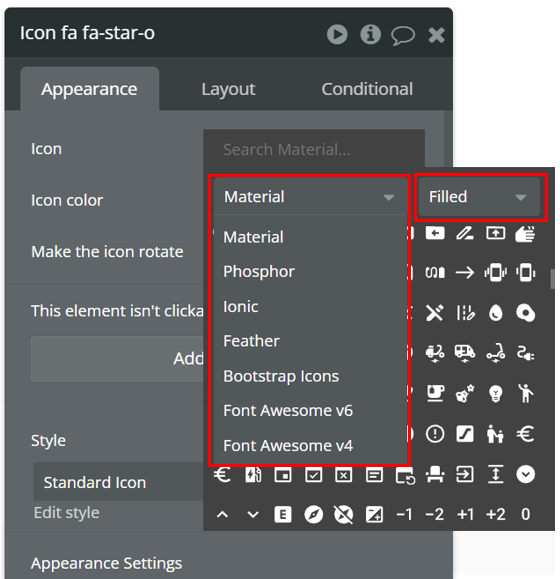
Task: Pick the pencil drive-file-rename icon
Action: [x=465, y=233]
